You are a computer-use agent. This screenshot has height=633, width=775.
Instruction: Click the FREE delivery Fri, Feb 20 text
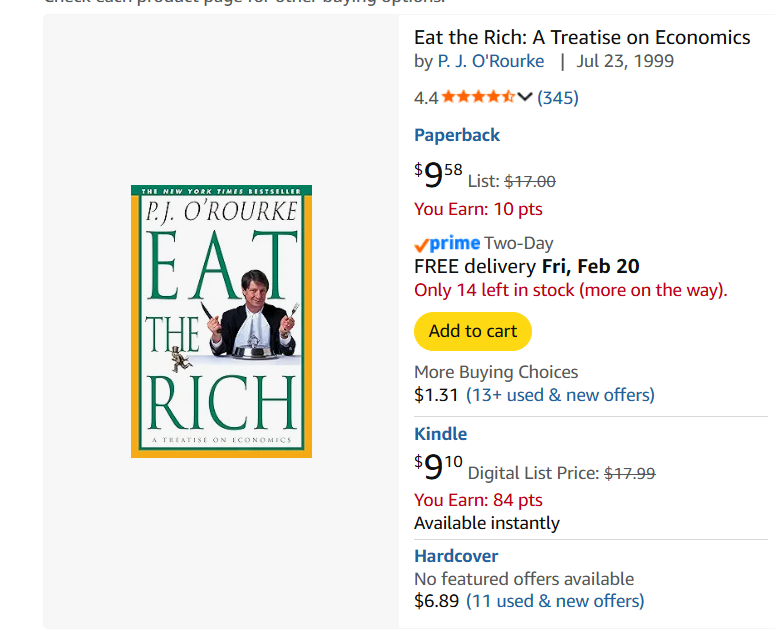tap(527, 267)
